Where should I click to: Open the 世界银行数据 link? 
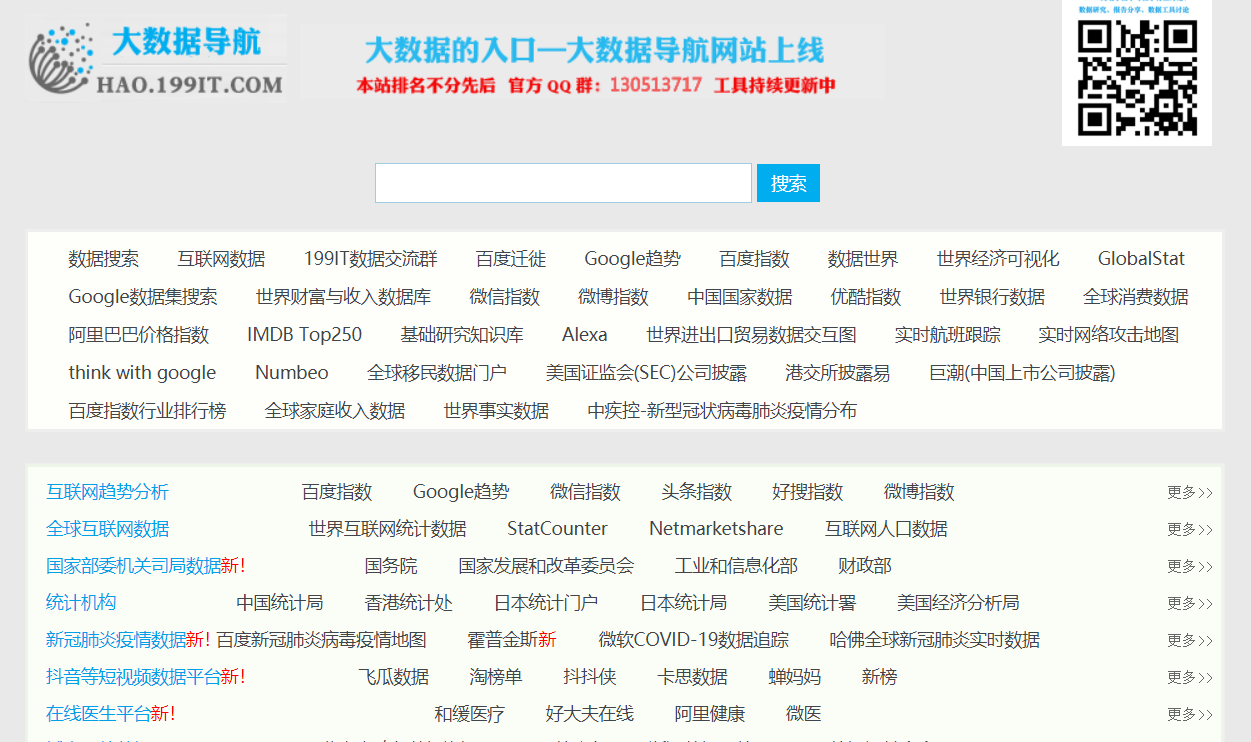pyautogui.click(x=992, y=297)
